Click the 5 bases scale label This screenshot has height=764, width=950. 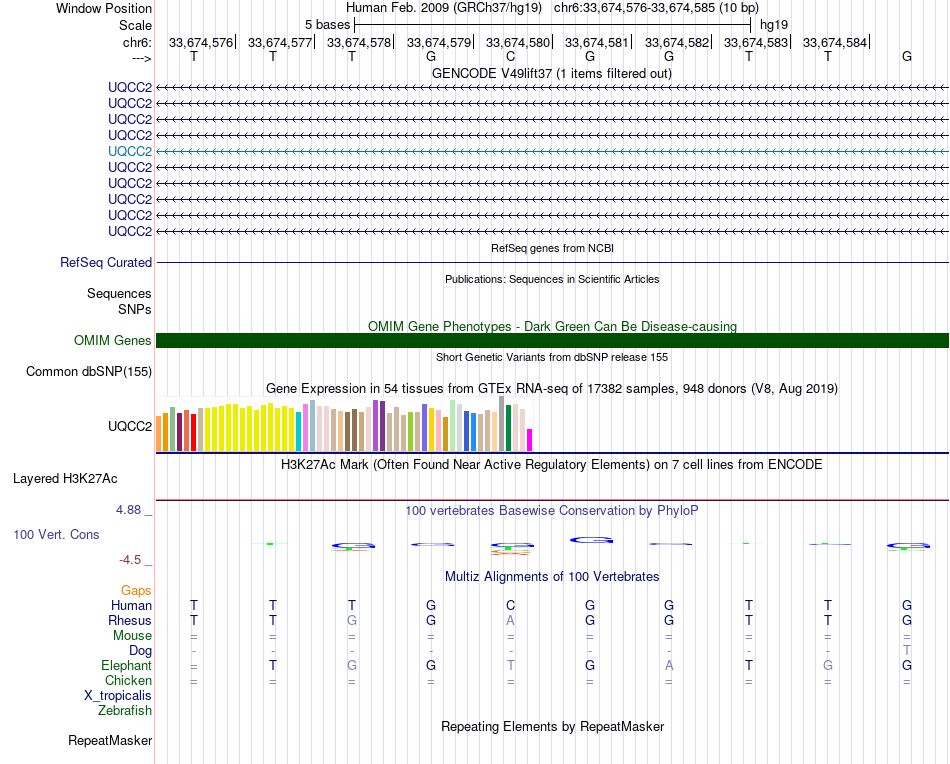[x=327, y=25]
